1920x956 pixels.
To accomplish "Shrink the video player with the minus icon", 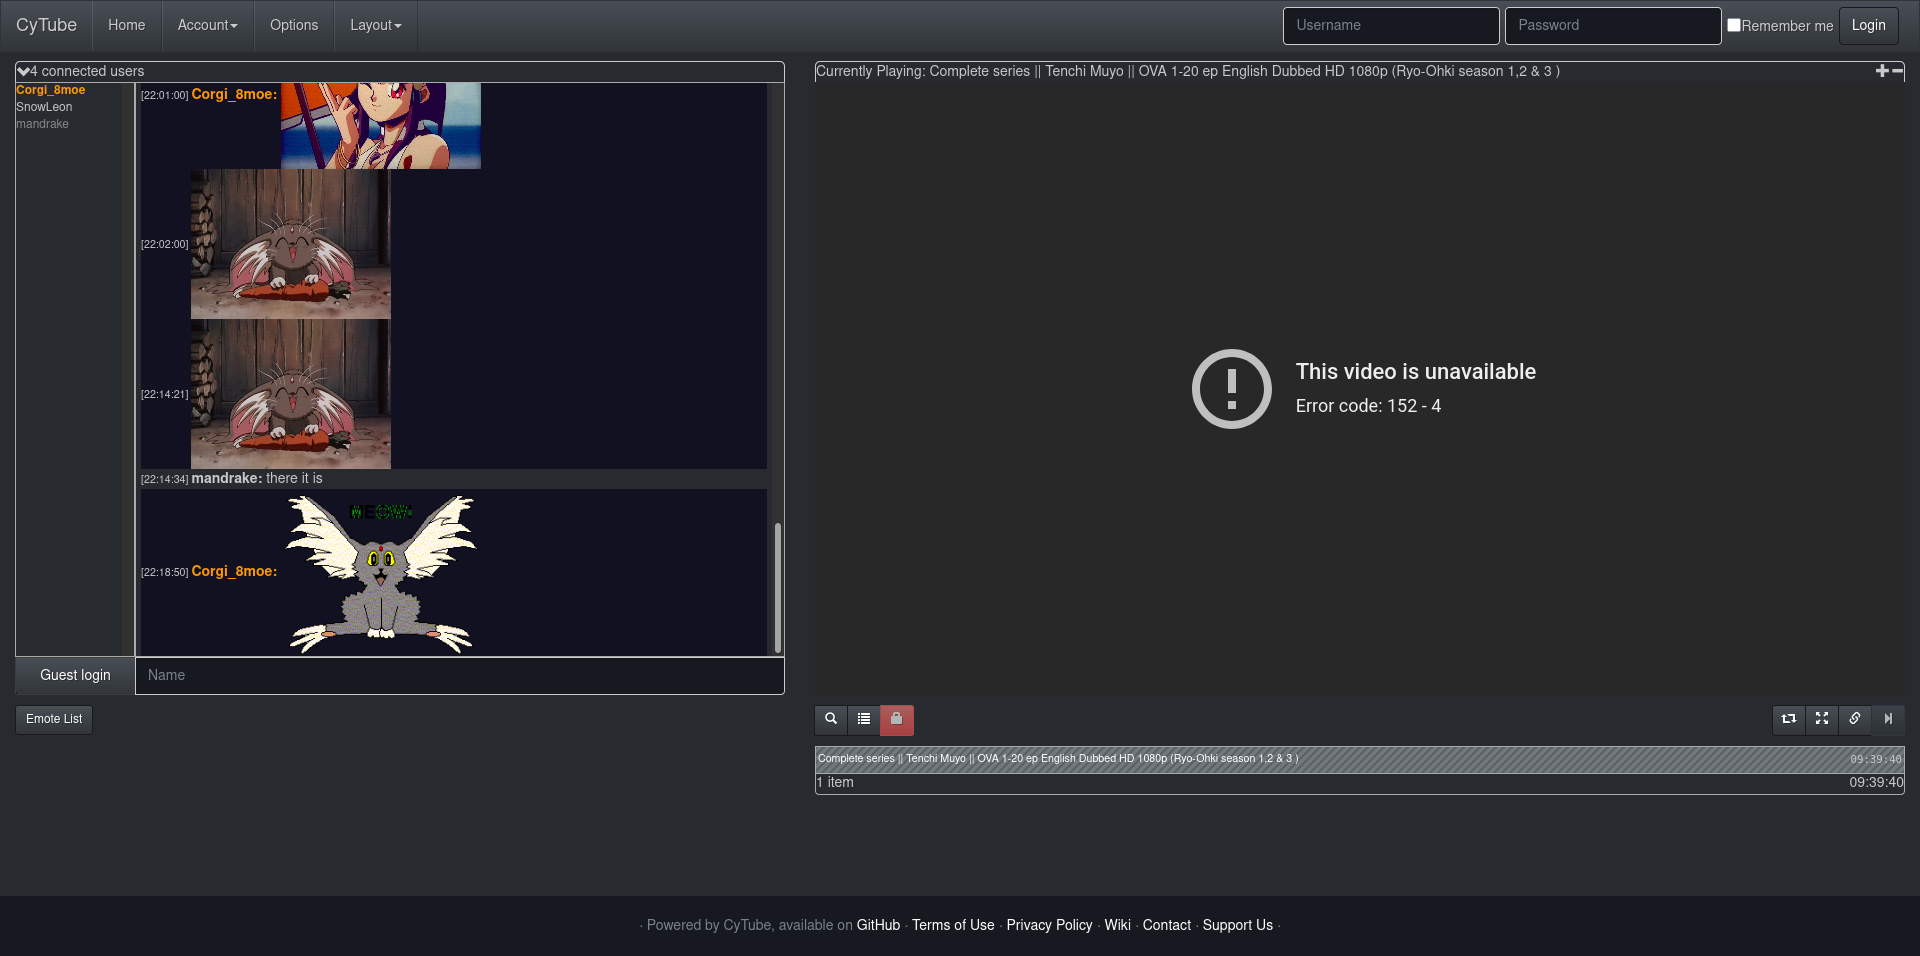I will 1897,71.
